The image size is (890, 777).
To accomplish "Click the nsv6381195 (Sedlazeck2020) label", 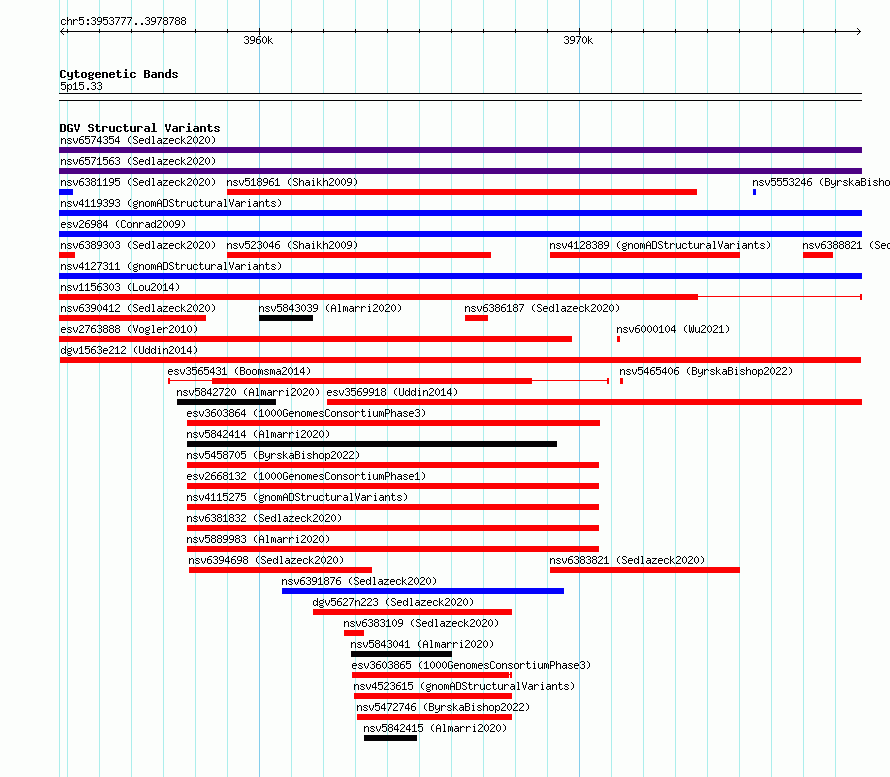I will 138,182.
